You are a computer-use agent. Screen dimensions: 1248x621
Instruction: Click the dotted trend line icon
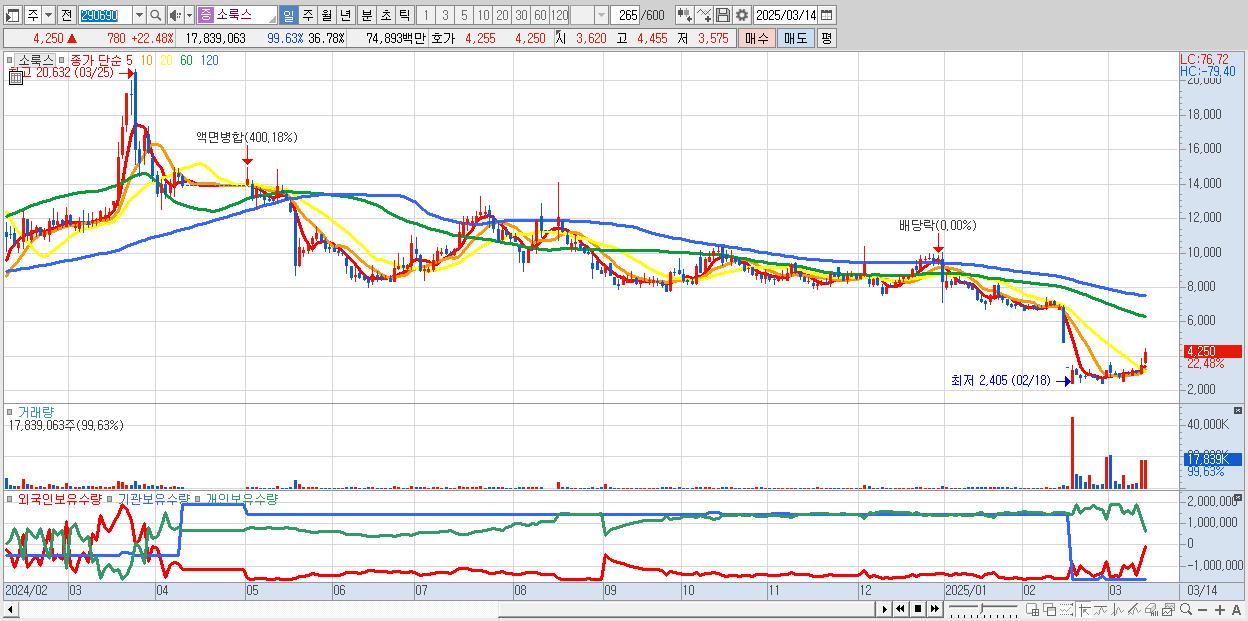[1066, 609]
